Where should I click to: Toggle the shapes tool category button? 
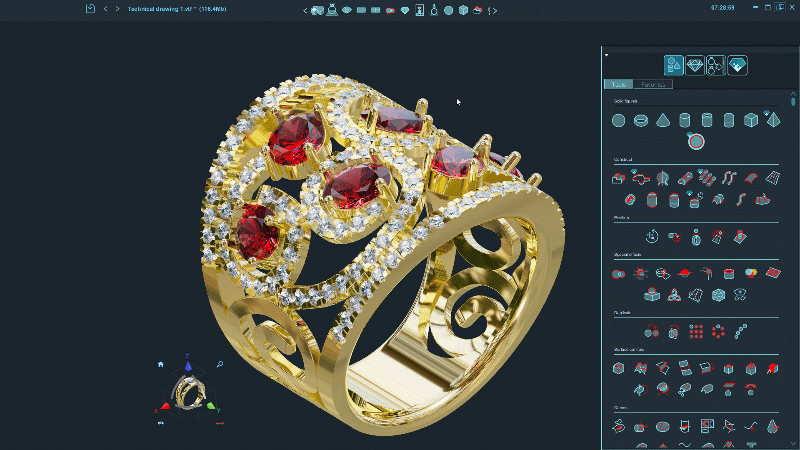tap(673, 66)
